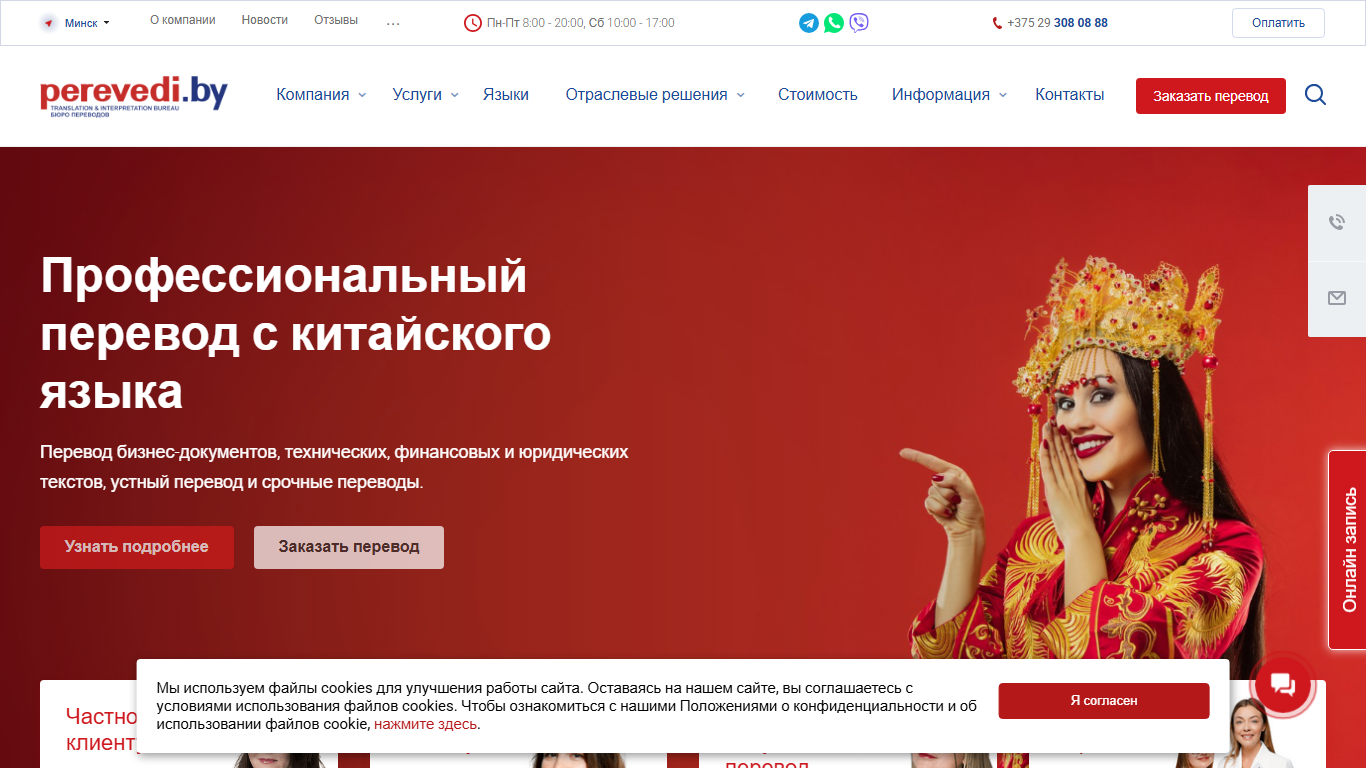The image size is (1366, 768).
Task: Click the Узнать подробнее button
Action: tap(137, 547)
